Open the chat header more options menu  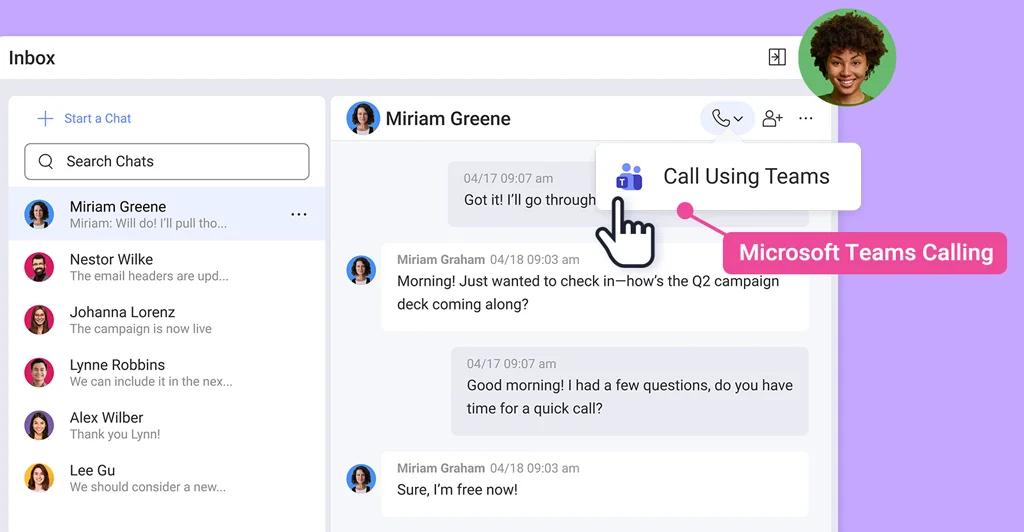point(806,118)
